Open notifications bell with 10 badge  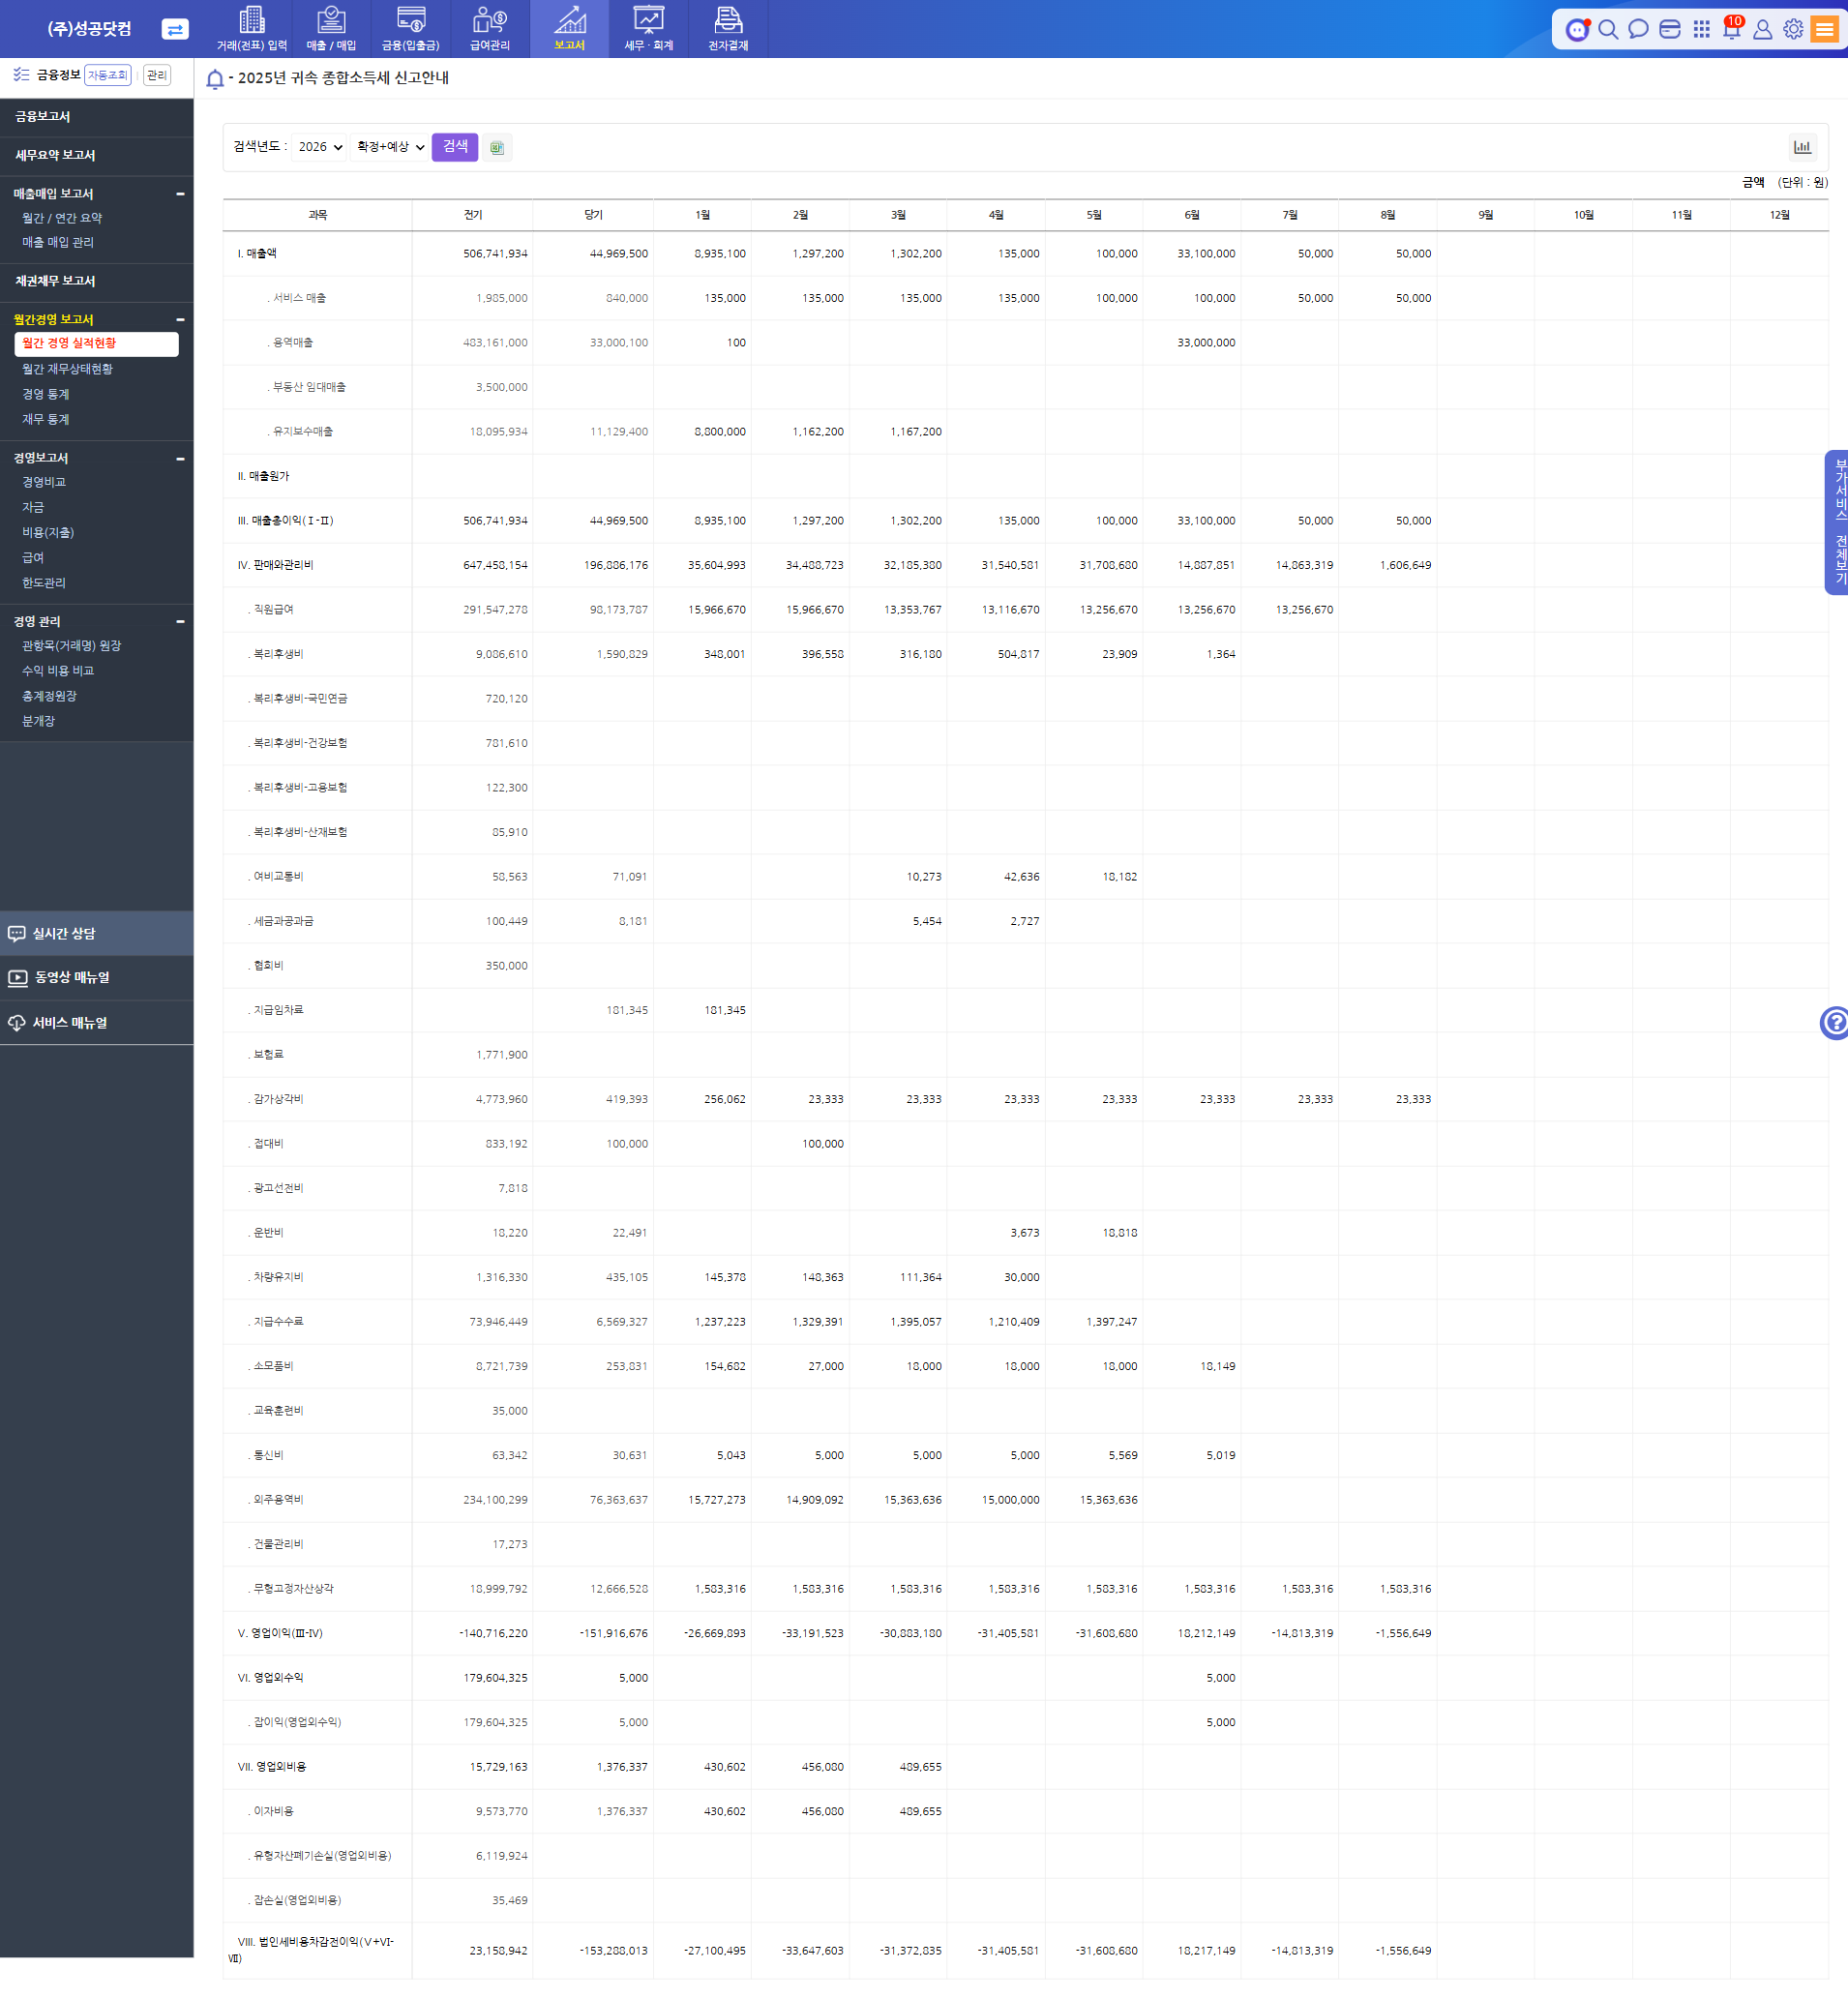pos(1733,27)
